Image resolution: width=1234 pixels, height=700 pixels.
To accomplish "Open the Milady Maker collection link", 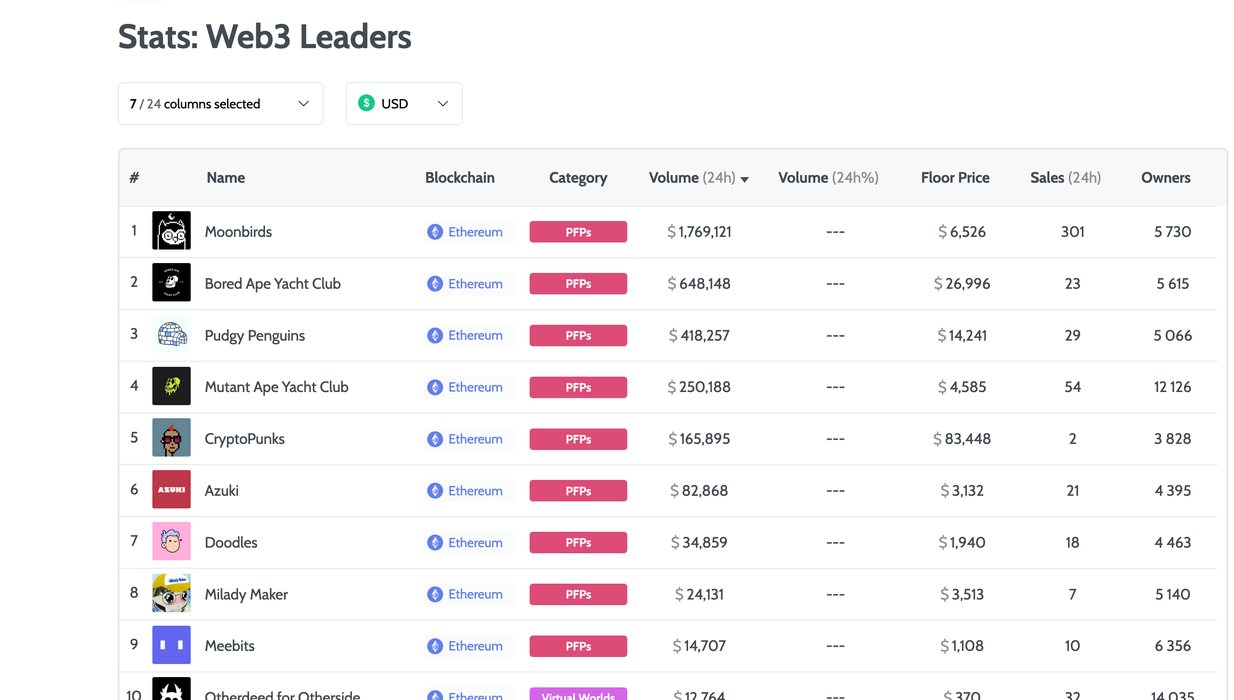I will click(246, 594).
